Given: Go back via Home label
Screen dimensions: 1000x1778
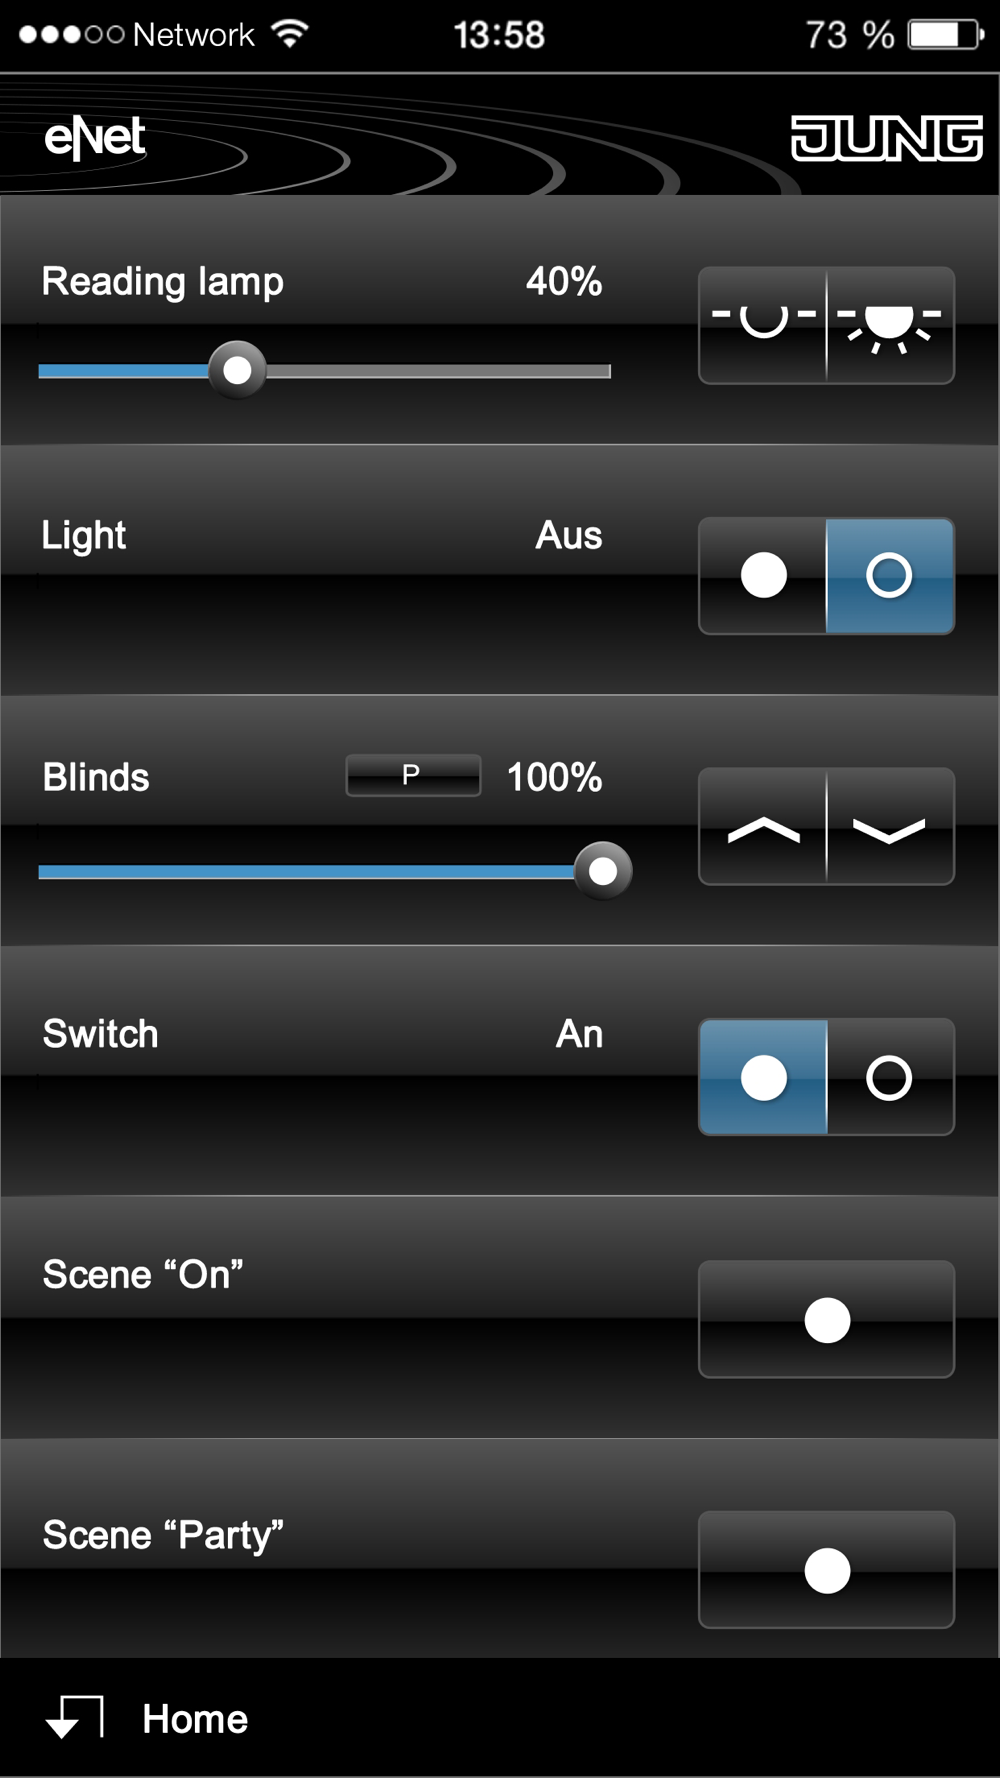Looking at the screenshot, I should [x=195, y=1719].
